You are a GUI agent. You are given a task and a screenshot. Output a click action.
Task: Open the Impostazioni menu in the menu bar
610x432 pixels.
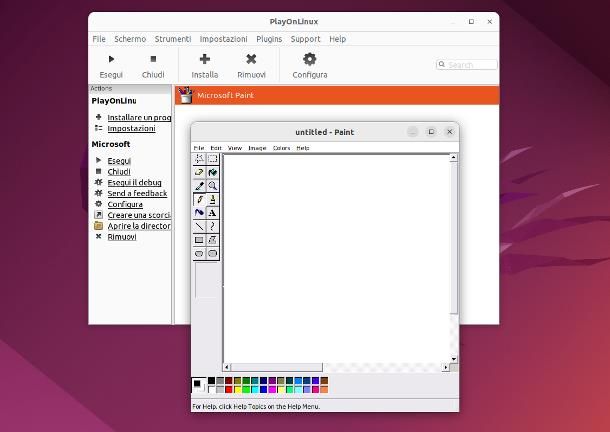pos(223,39)
